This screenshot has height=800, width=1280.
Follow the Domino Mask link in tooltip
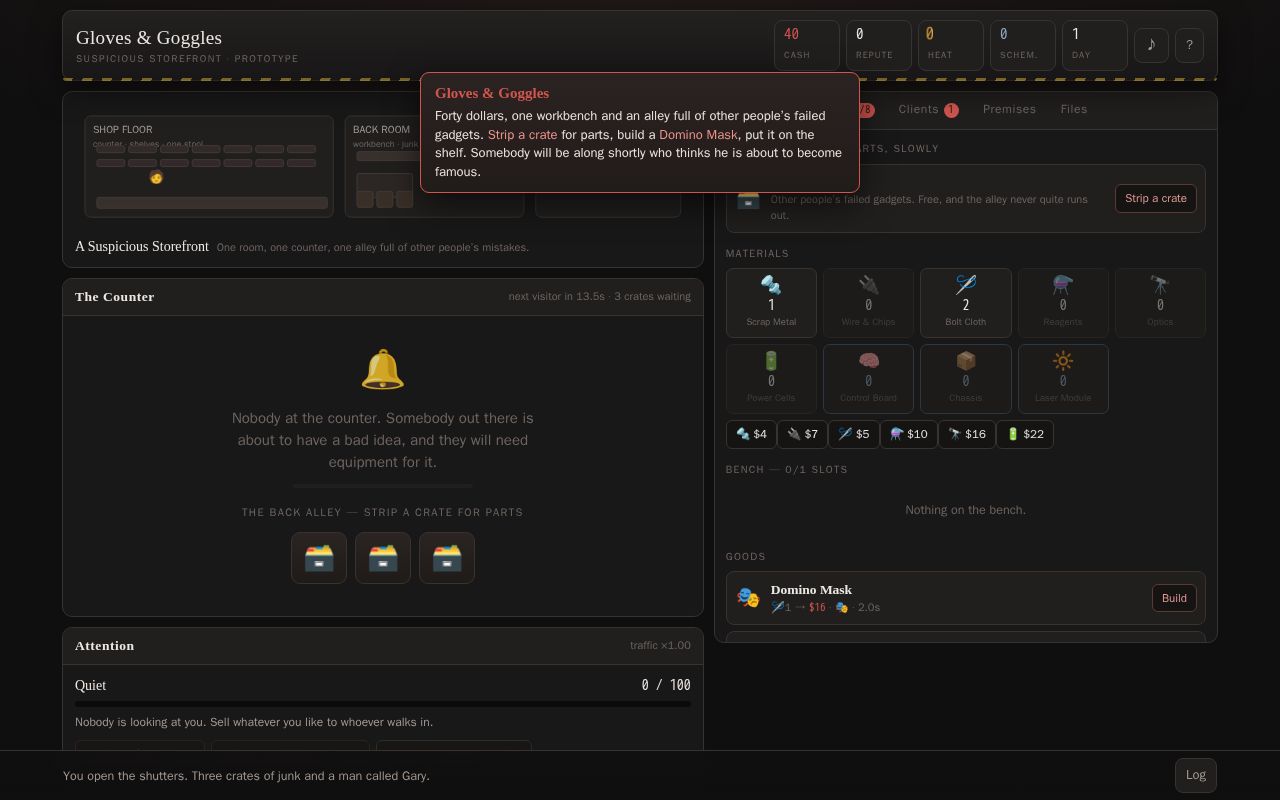(x=698, y=134)
